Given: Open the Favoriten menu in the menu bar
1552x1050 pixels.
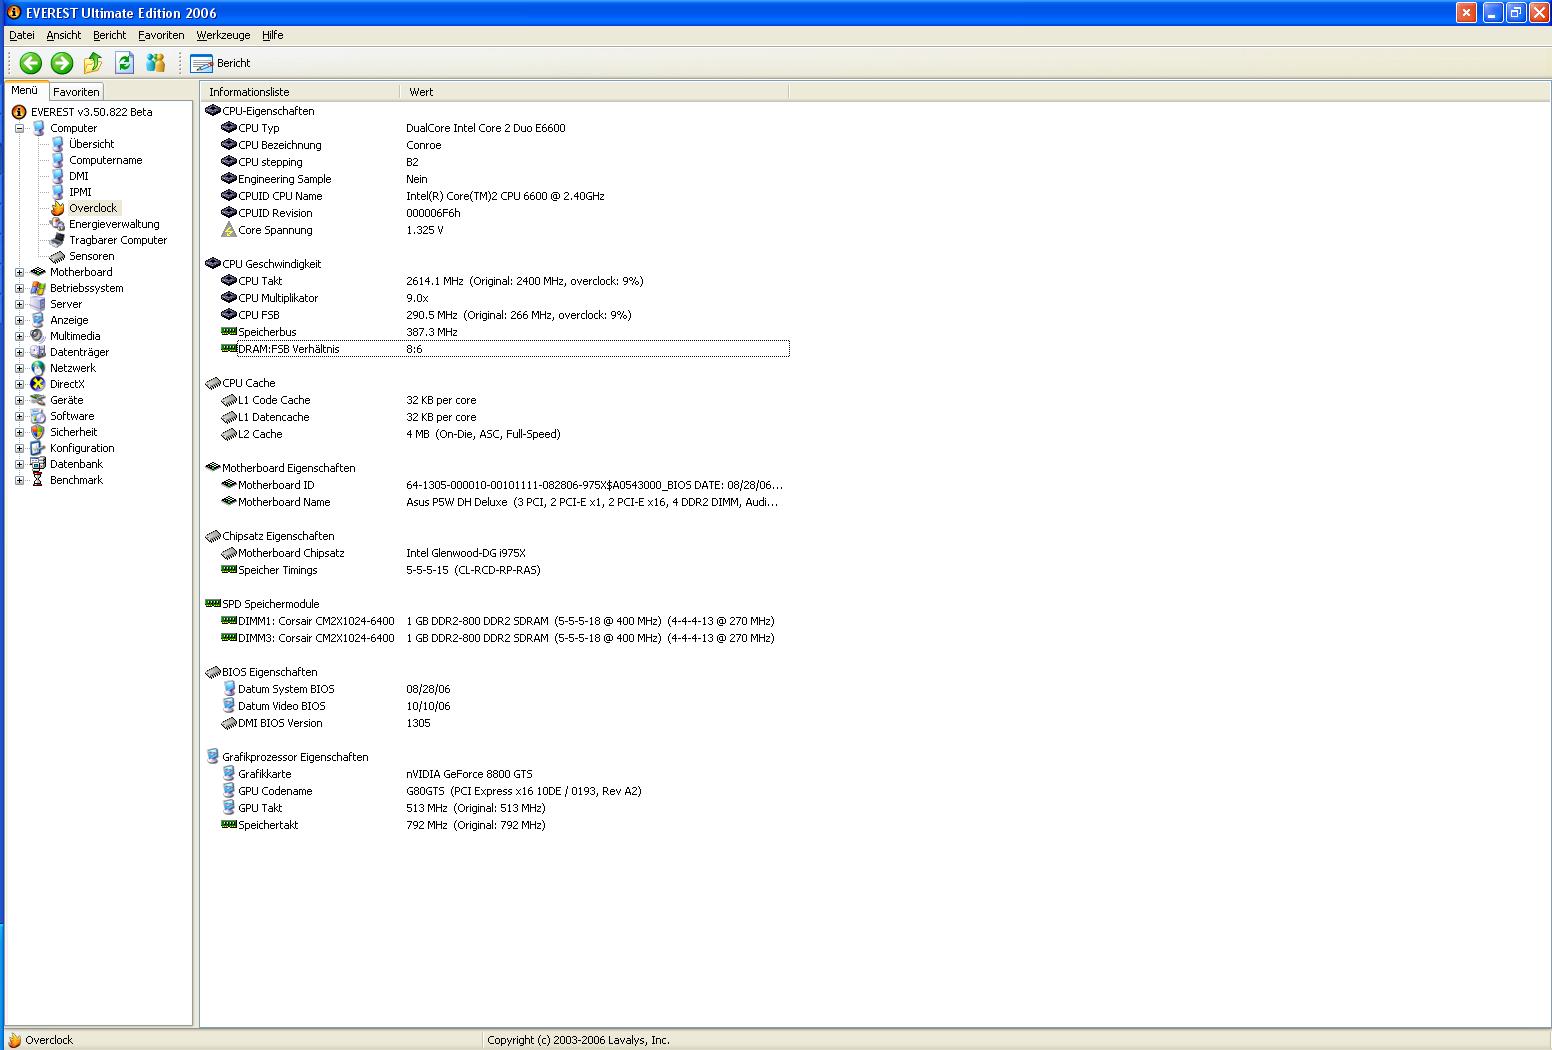Looking at the screenshot, I should (161, 35).
